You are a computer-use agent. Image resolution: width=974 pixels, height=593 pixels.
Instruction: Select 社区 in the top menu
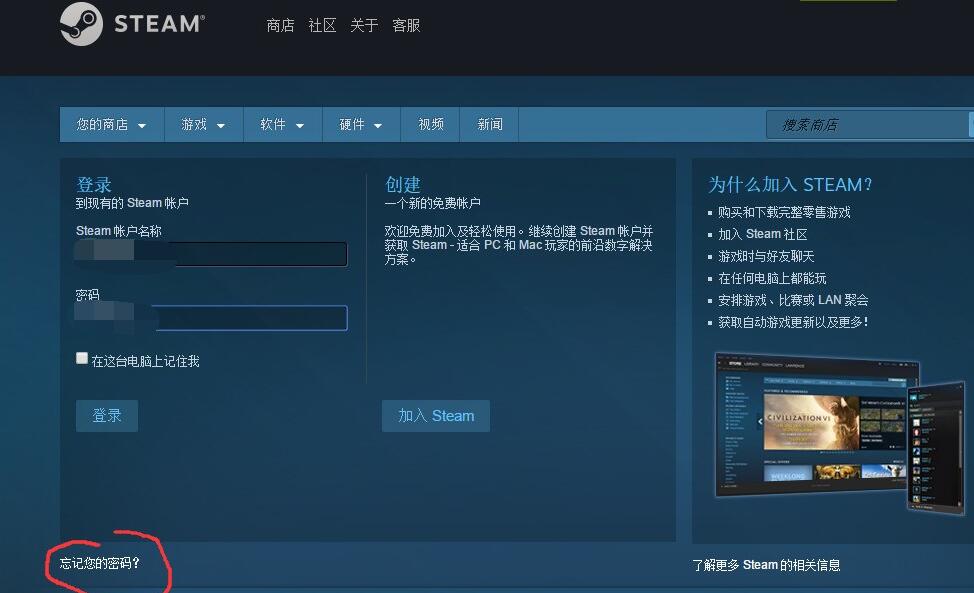[x=321, y=25]
